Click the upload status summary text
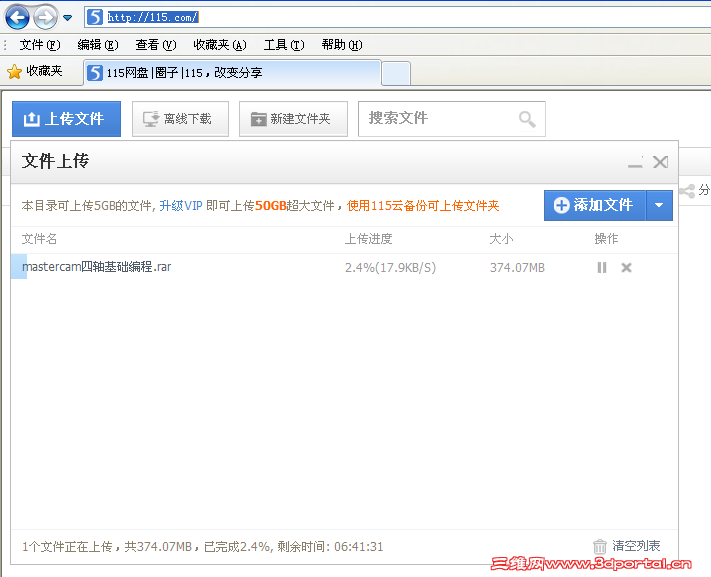711x577 pixels. (202, 547)
